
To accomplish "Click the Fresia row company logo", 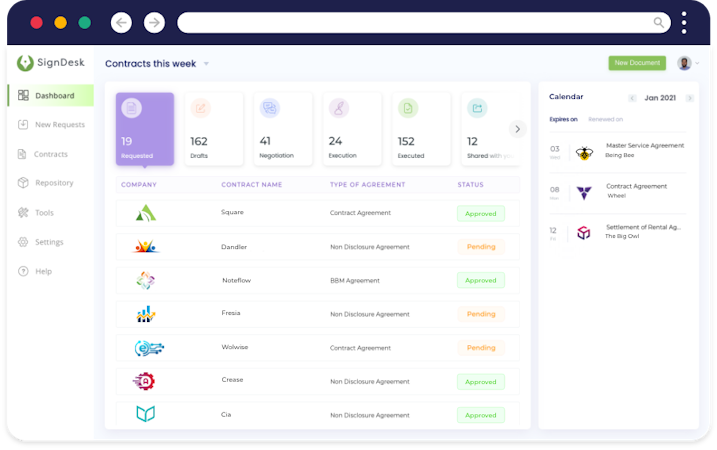I will tap(146, 314).
